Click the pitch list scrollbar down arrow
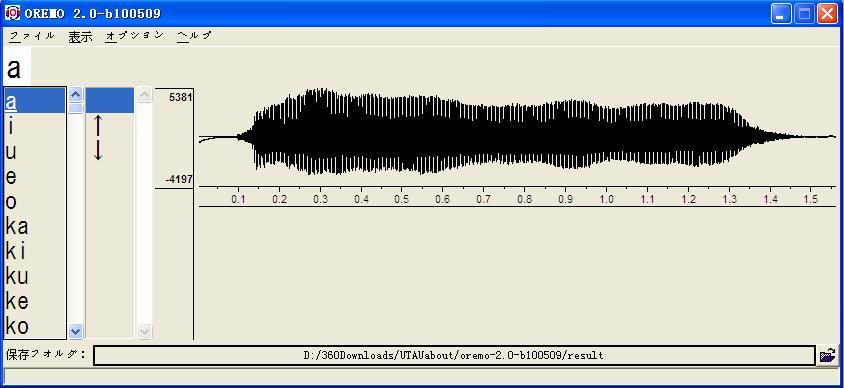The height and width of the screenshot is (388, 844). [x=144, y=331]
